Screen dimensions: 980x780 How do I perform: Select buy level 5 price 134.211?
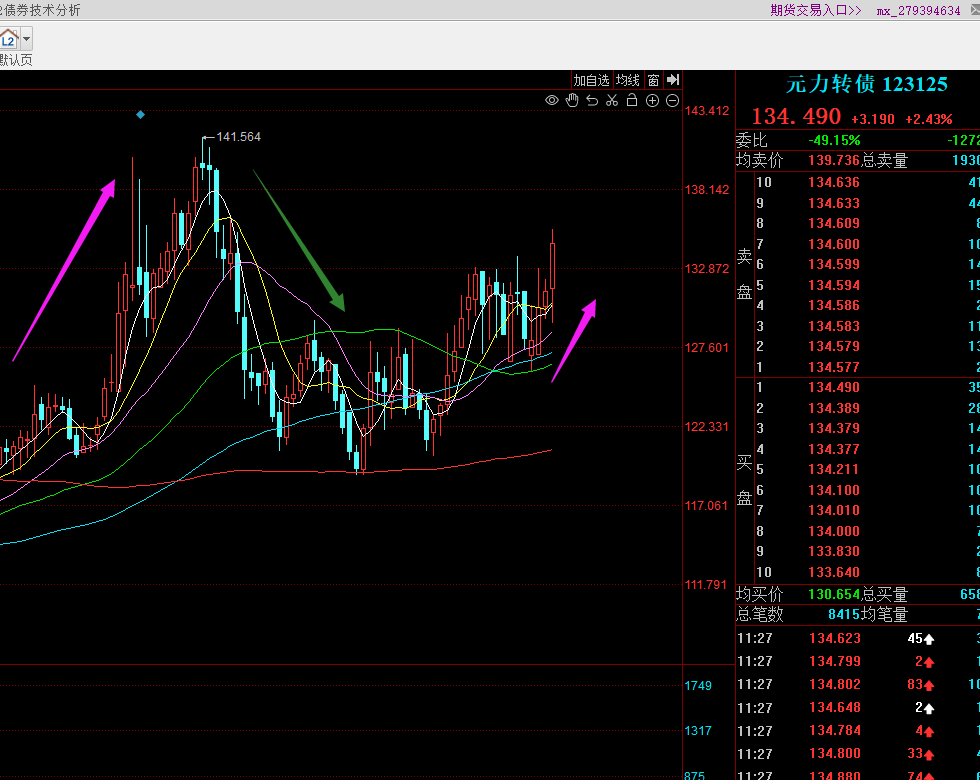834,469
